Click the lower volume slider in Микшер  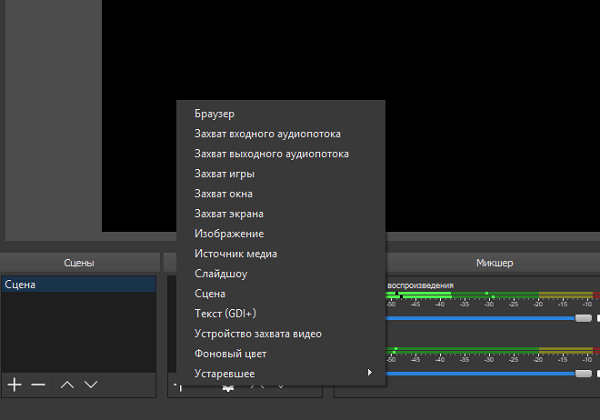pos(583,373)
